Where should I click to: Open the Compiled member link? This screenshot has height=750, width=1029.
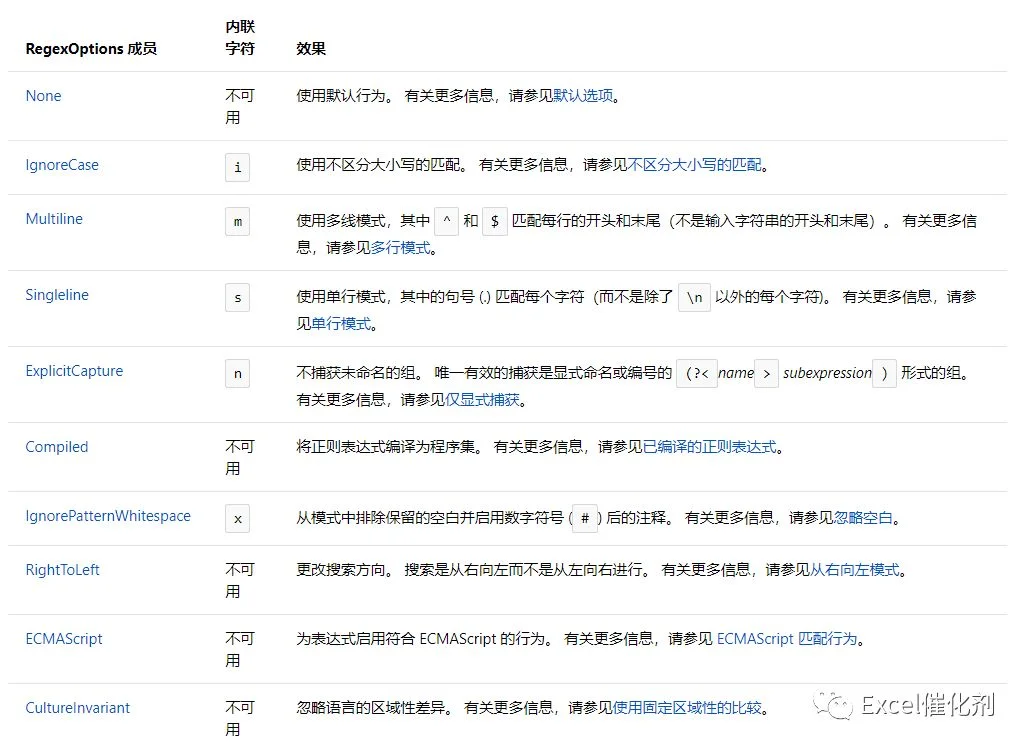(x=56, y=447)
